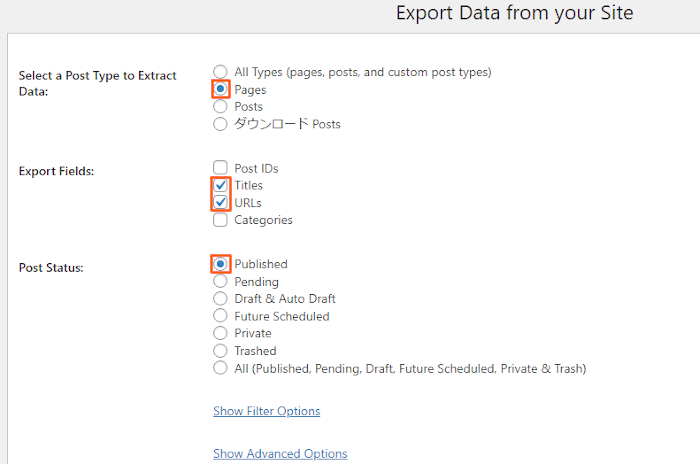
Task: Tick the Categories checkbox
Action: [x=220, y=220]
